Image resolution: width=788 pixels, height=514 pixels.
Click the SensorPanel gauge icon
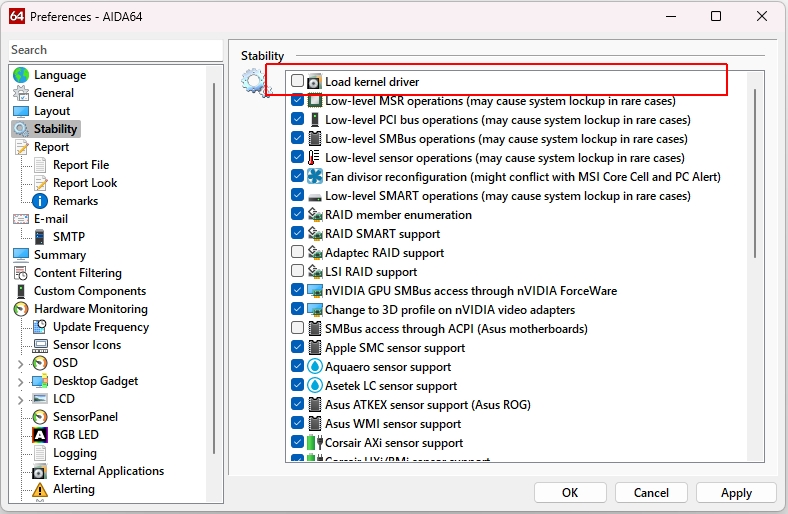(40, 417)
